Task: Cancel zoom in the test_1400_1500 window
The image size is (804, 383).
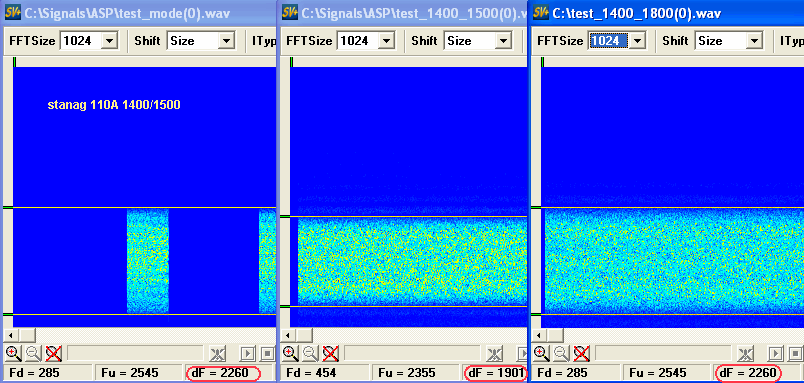Action: point(330,353)
